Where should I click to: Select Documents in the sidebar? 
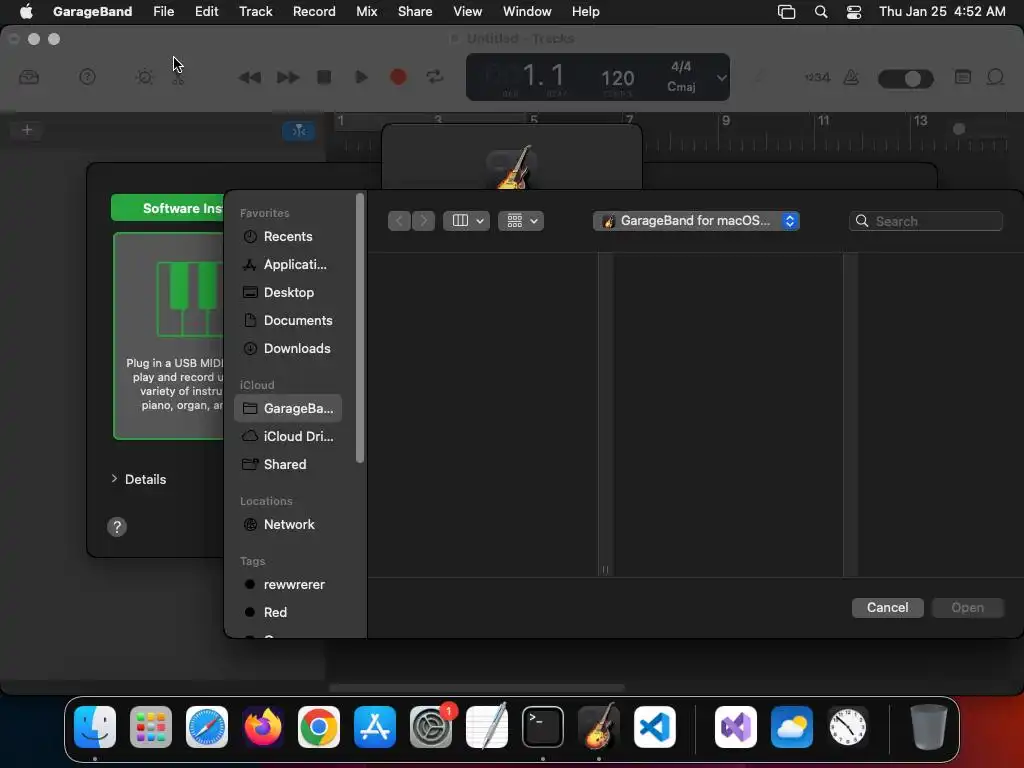point(287,321)
